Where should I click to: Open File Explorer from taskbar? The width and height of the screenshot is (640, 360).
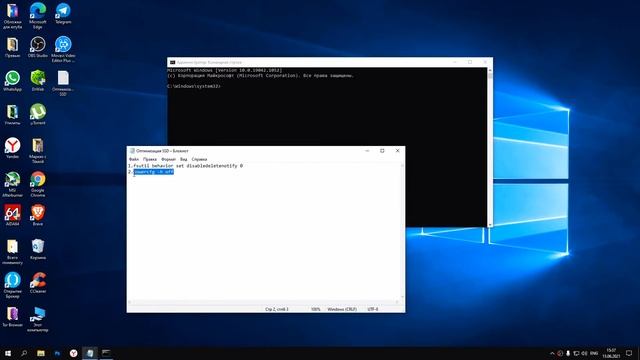41,353
